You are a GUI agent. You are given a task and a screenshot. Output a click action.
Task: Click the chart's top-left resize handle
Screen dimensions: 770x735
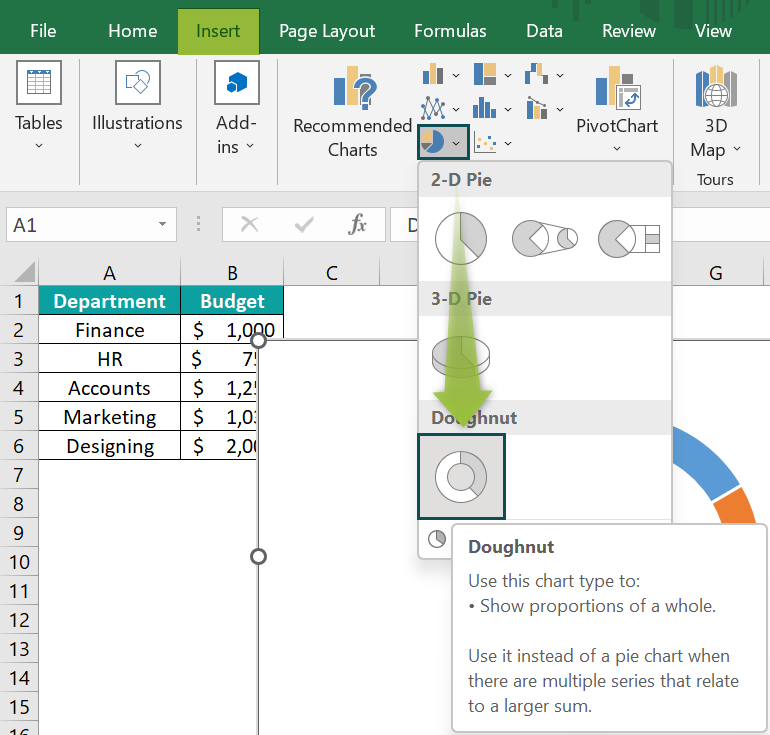(258, 340)
